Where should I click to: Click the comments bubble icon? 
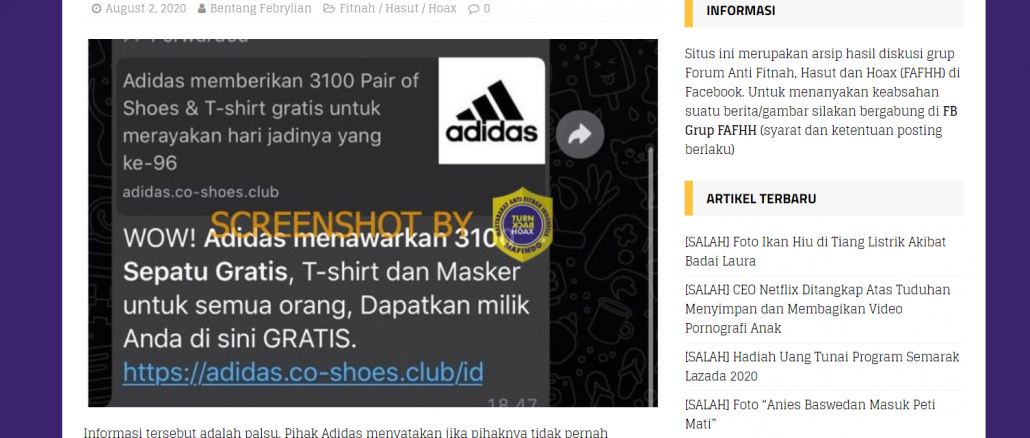474,9
